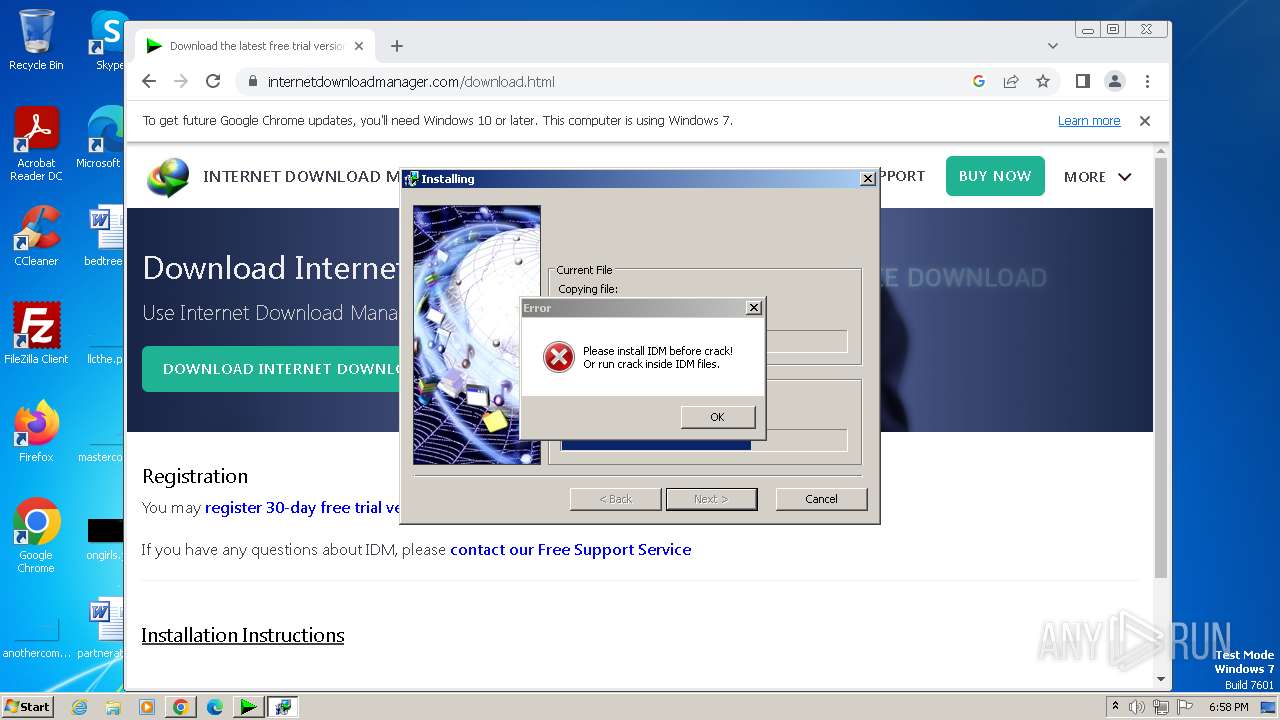Select the green arrow taskbar item
This screenshot has width=1280, height=720.
point(247,707)
